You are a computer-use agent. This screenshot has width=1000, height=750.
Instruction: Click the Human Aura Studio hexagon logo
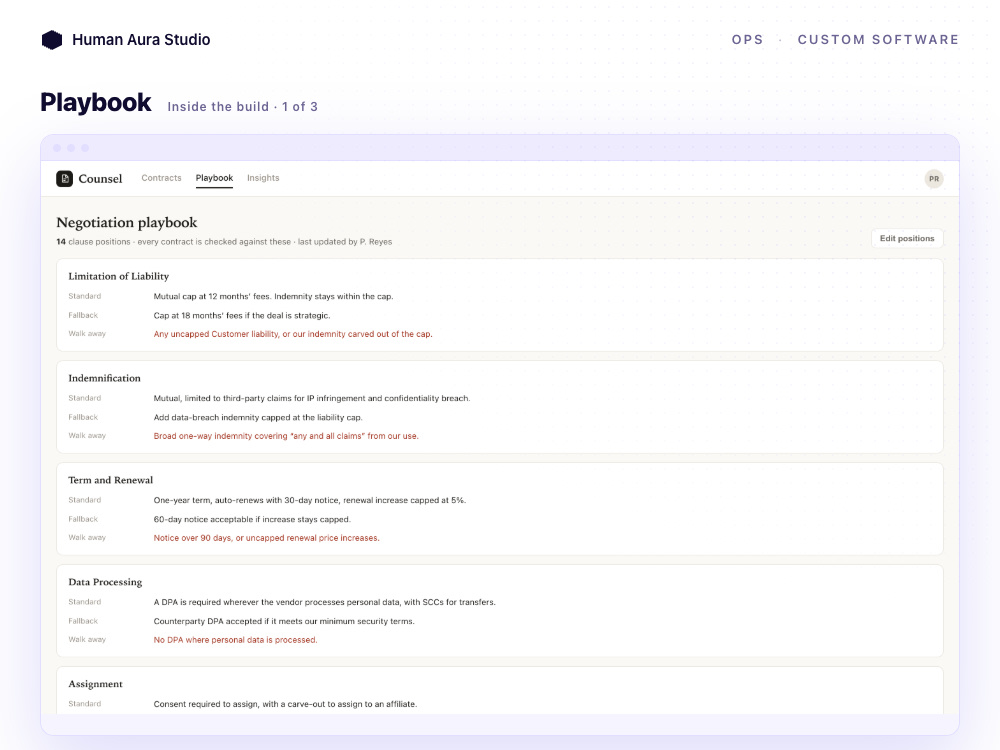point(52,40)
